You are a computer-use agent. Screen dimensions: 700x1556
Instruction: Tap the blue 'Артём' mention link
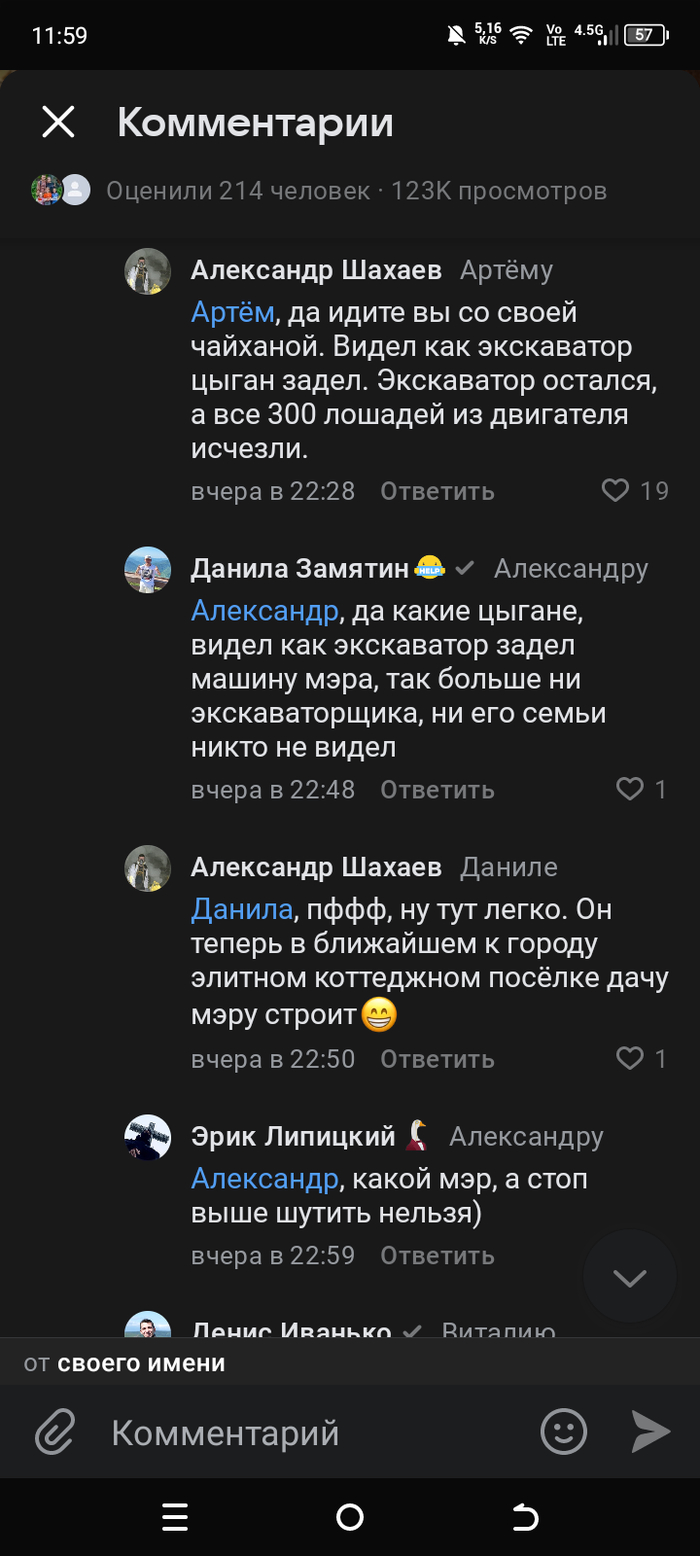232,313
